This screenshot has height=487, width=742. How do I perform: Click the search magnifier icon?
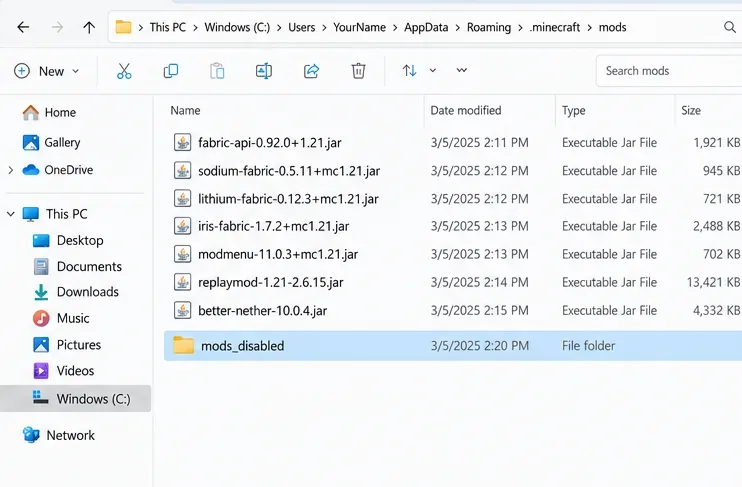point(730,27)
